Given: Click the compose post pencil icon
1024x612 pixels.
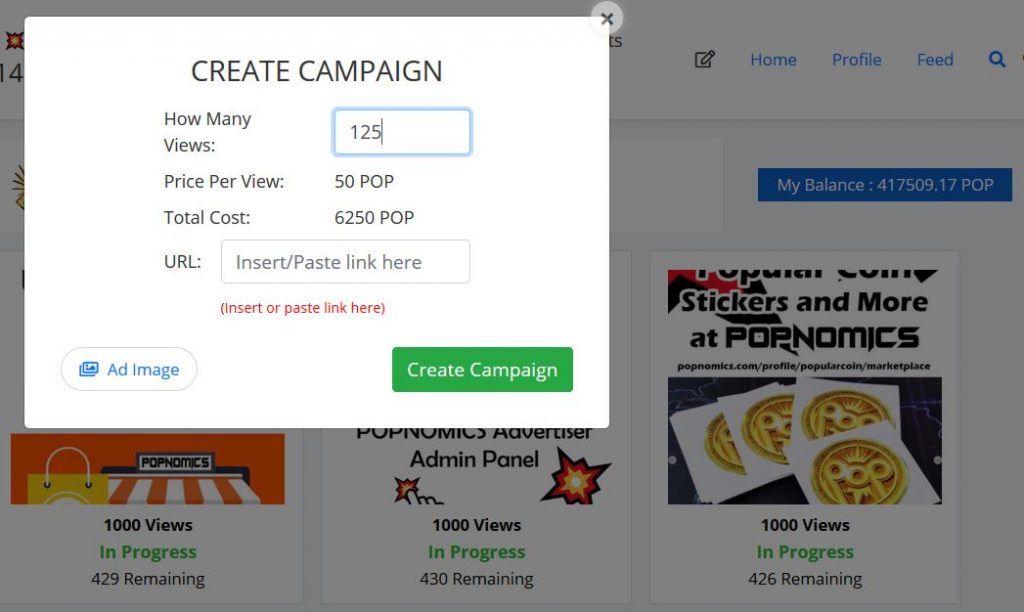Looking at the screenshot, I should coord(704,59).
